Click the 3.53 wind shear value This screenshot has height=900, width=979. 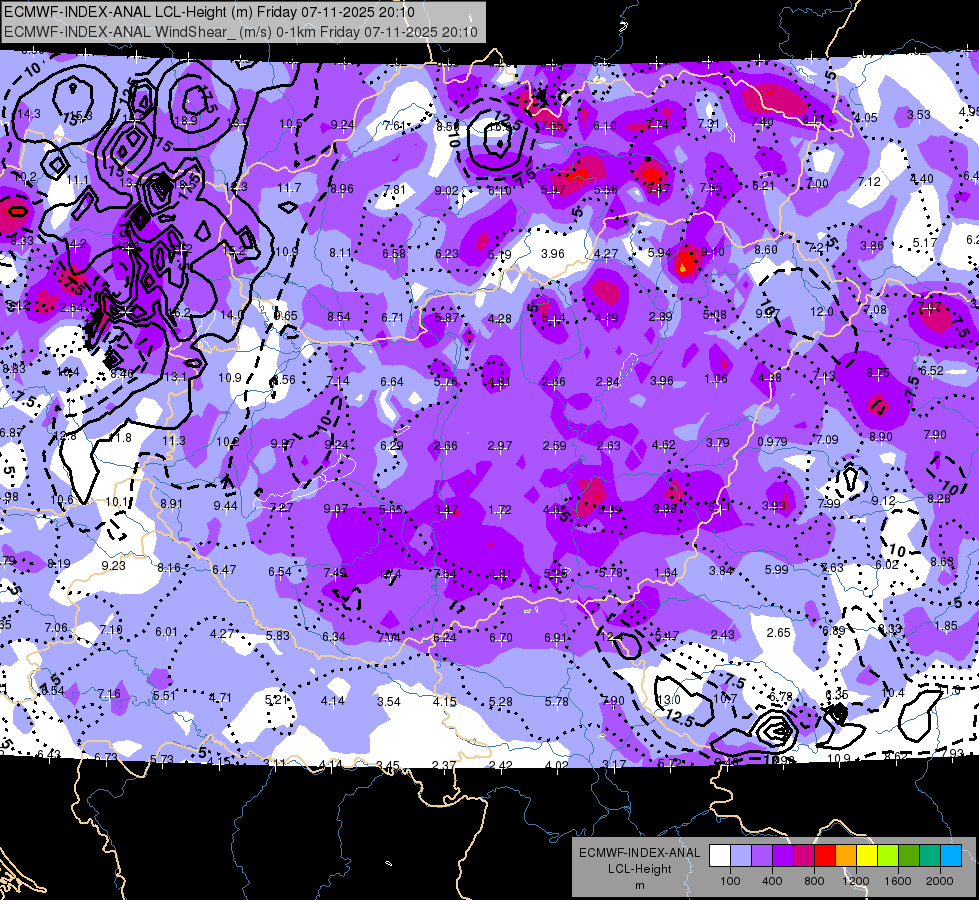[x=919, y=114]
